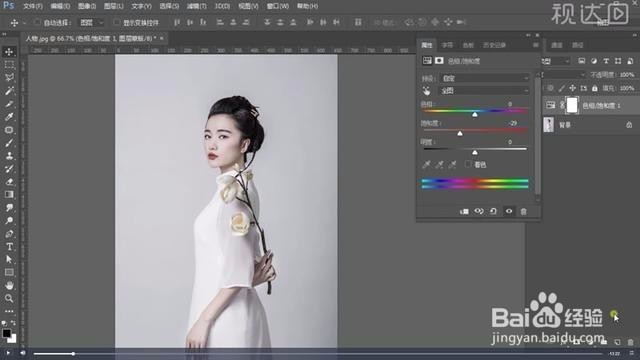This screenshot has width=640, height=360.
Task: Switch to the Paths tab
Action: click(578, 45)
